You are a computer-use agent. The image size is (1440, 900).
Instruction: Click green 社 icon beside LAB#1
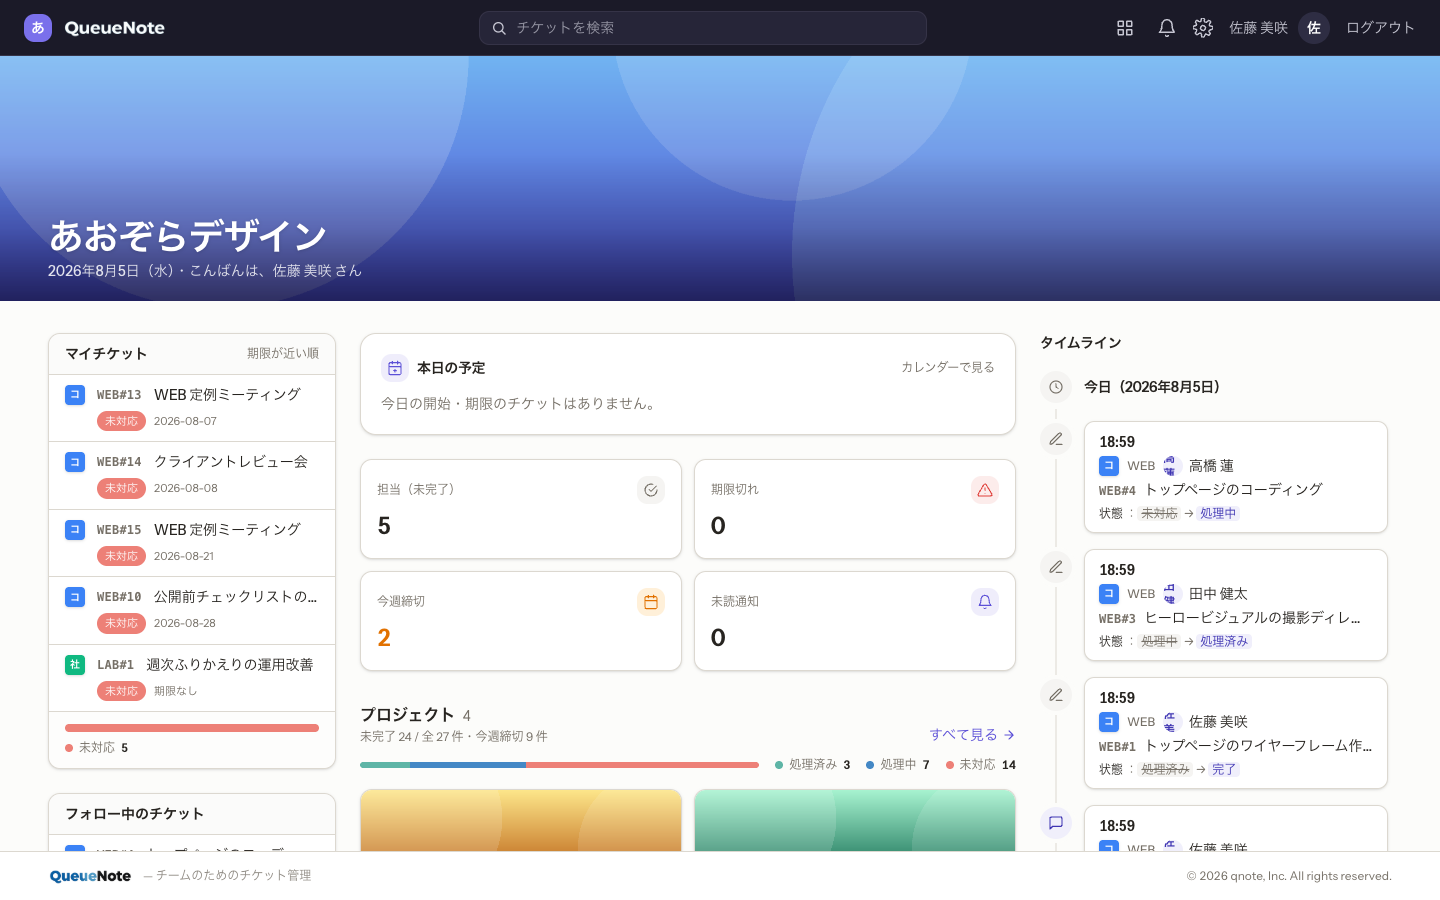(x=75, y=664)
